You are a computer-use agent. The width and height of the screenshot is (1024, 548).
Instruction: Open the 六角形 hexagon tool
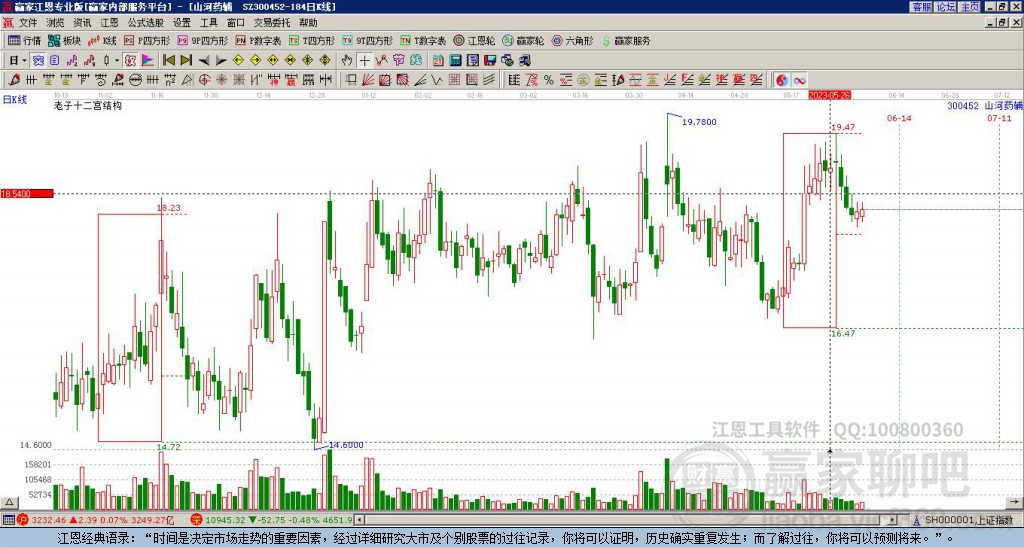(x=573, y=40)
